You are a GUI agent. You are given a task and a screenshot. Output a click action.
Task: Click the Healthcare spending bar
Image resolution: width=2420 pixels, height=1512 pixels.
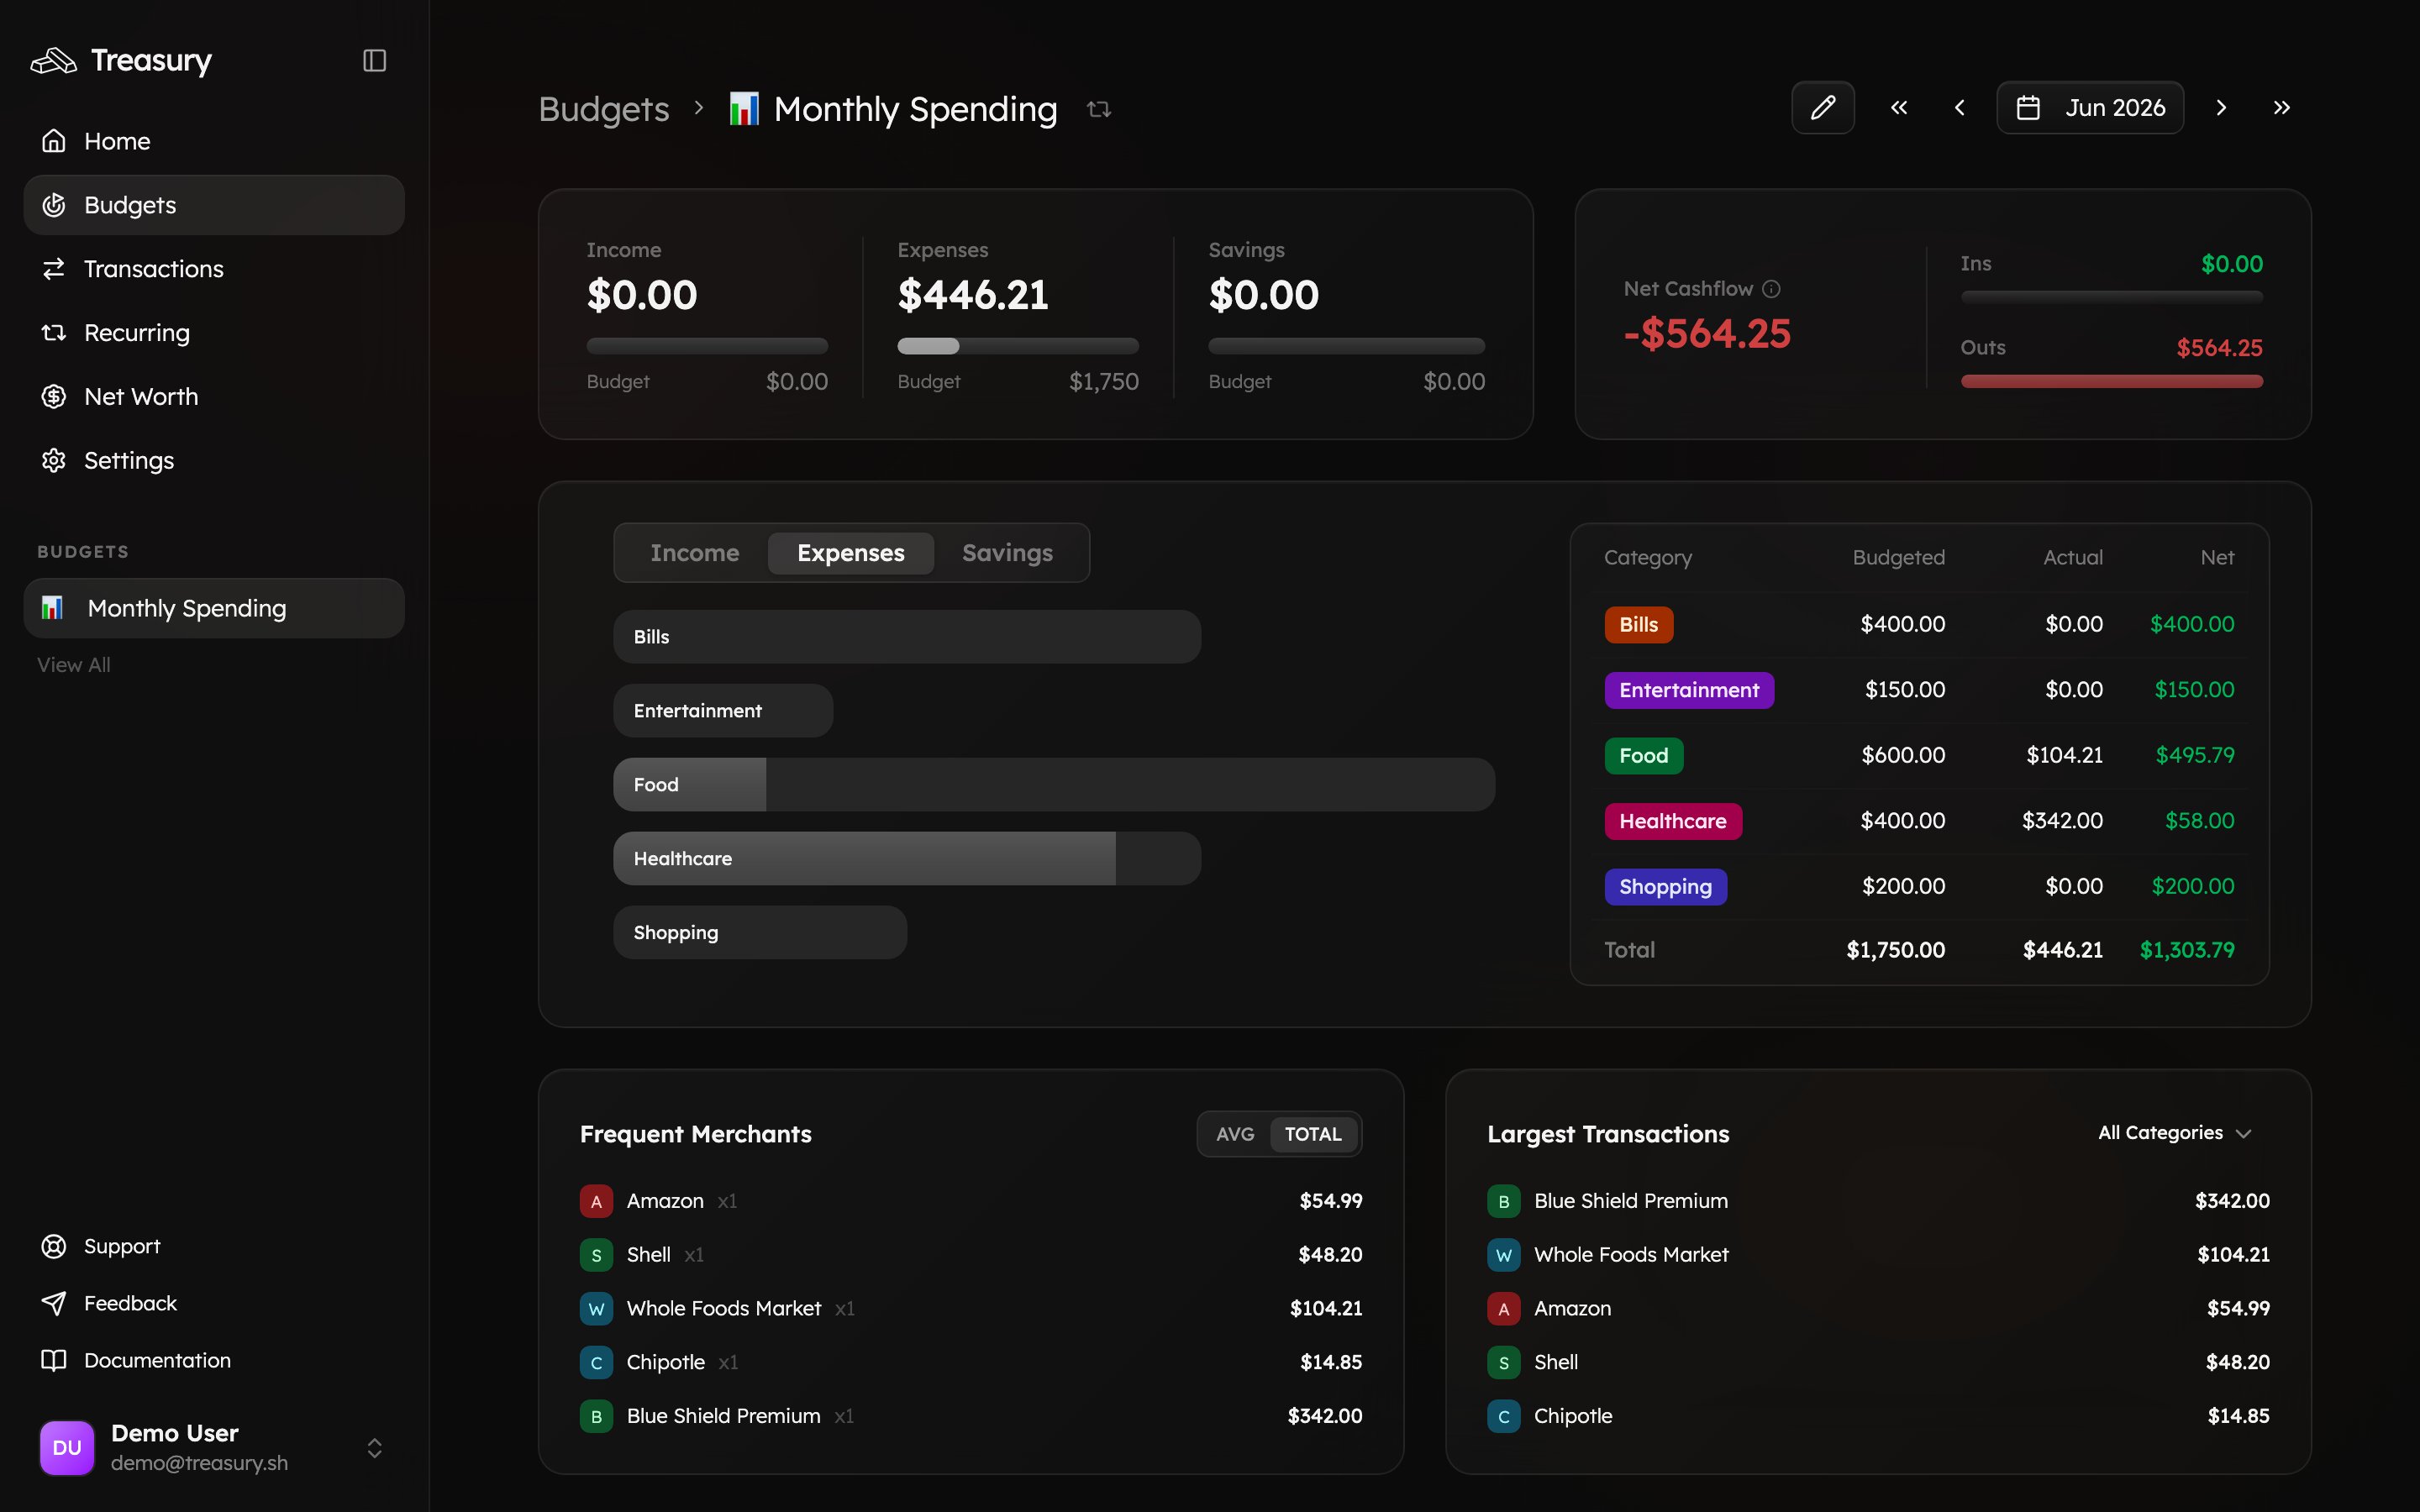(907, 859)
